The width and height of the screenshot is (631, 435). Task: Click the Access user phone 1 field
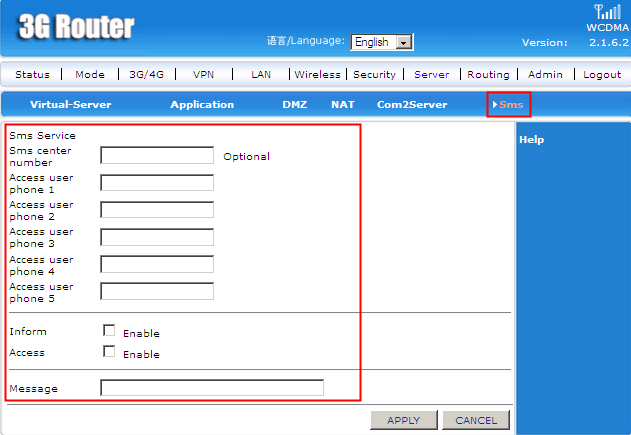click(157, 182)
